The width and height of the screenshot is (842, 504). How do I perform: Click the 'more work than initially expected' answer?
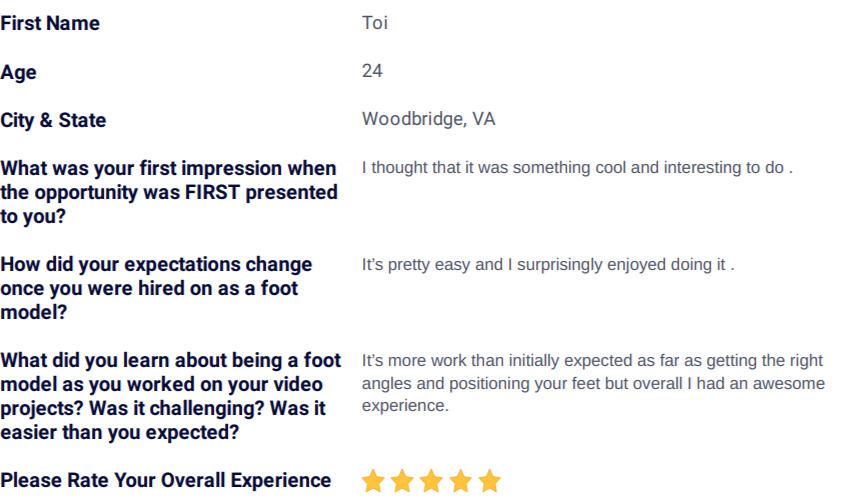pyautogui.click(x=593, y=383)
